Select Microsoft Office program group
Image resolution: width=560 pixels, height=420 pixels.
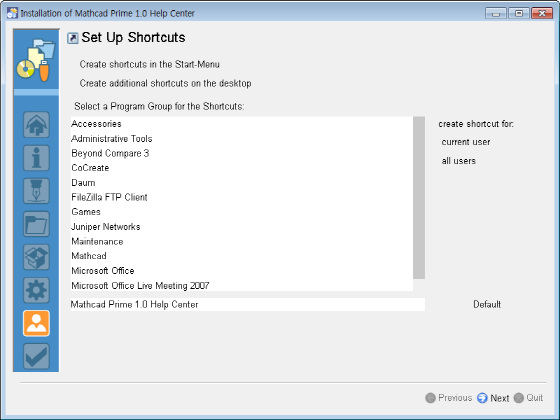point(242,271)
